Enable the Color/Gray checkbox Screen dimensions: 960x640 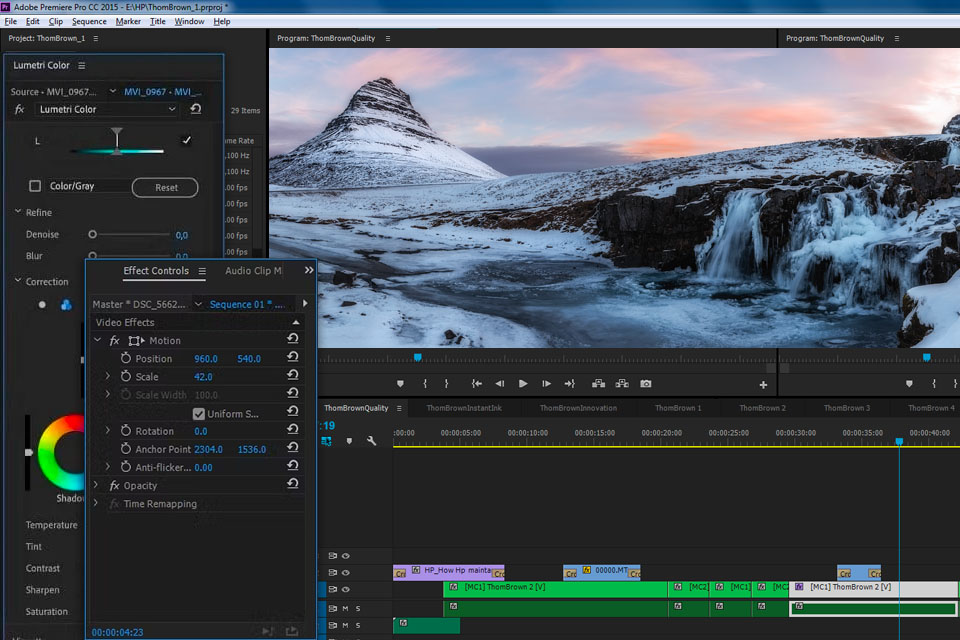(x=35, y=186)
